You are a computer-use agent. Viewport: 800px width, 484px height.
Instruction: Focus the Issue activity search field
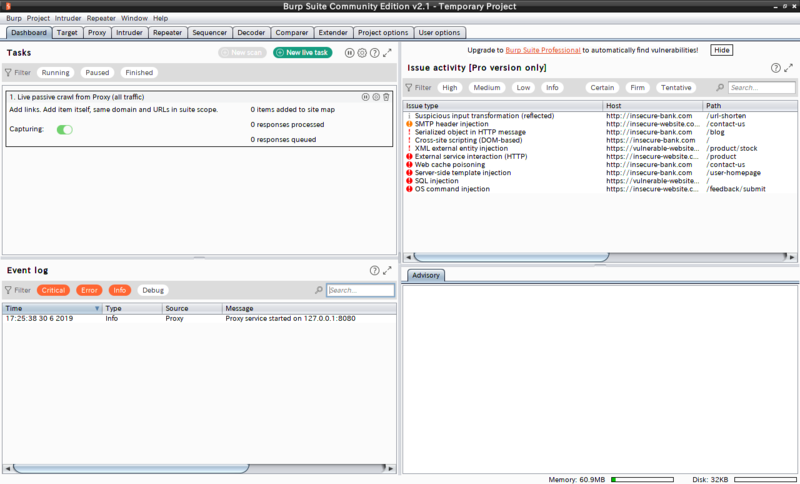click(761, 88)
